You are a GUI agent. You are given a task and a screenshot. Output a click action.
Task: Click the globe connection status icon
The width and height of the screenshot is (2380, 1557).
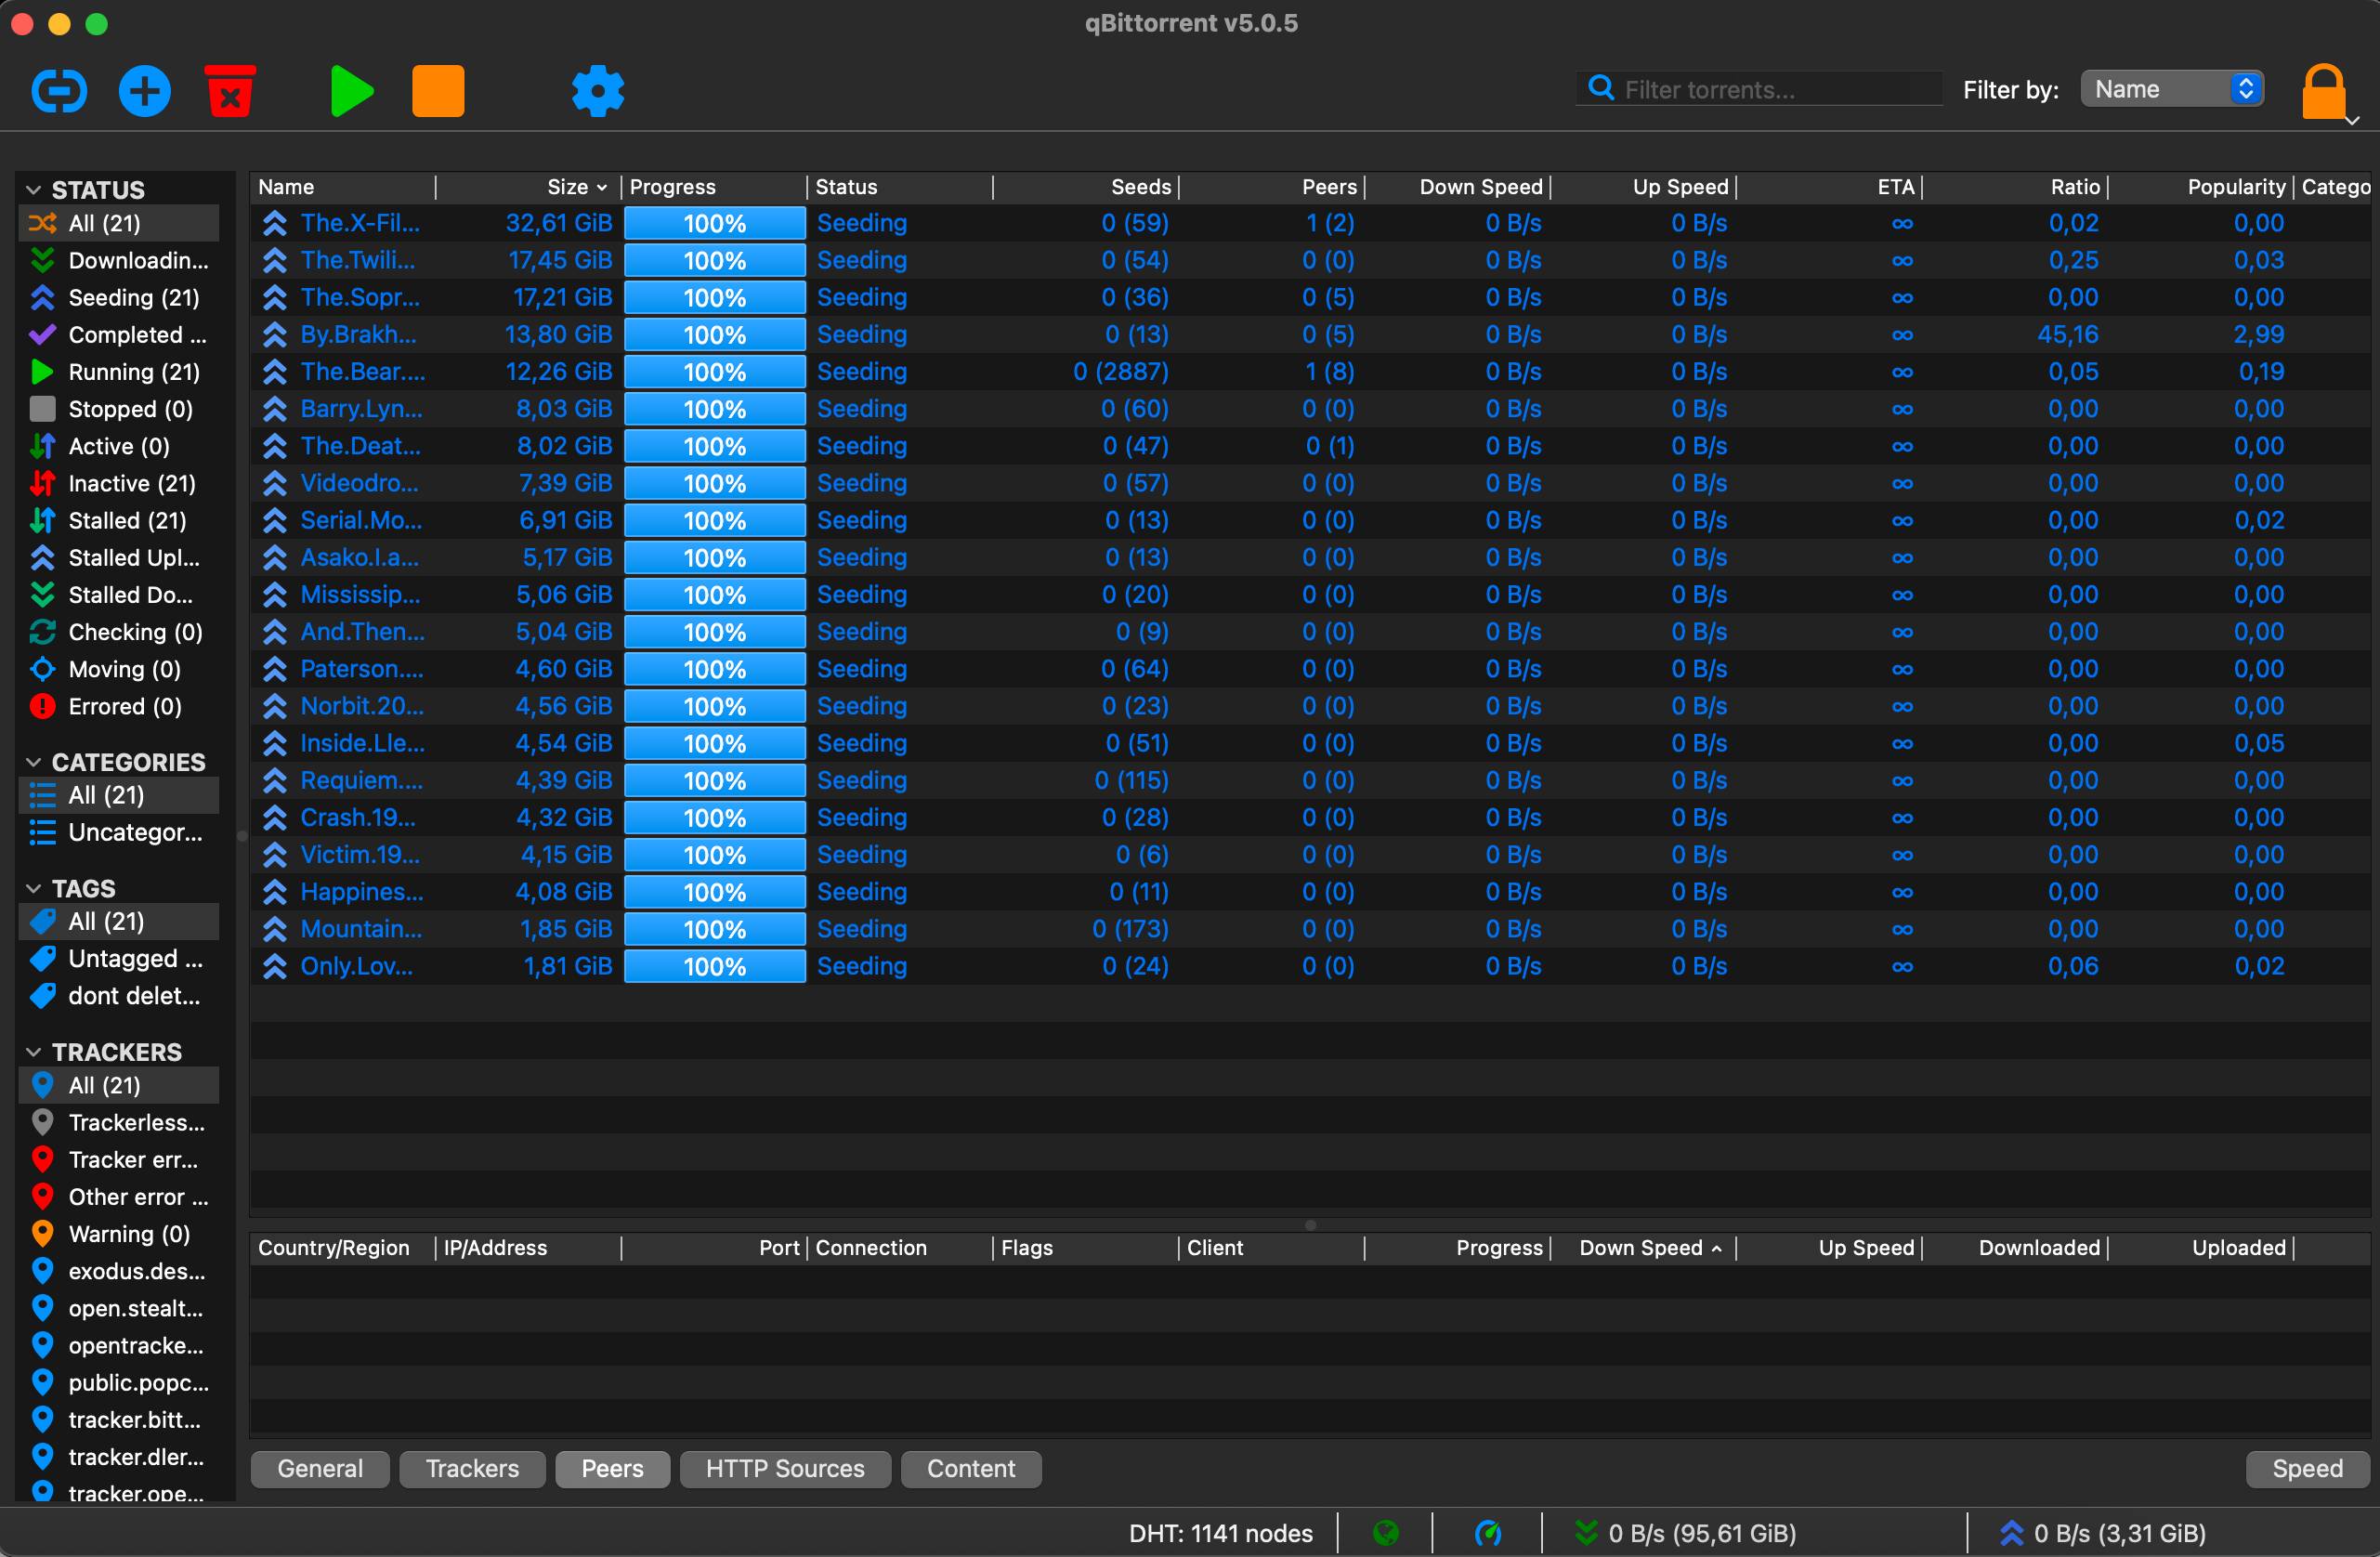tap(1386, 1532)
